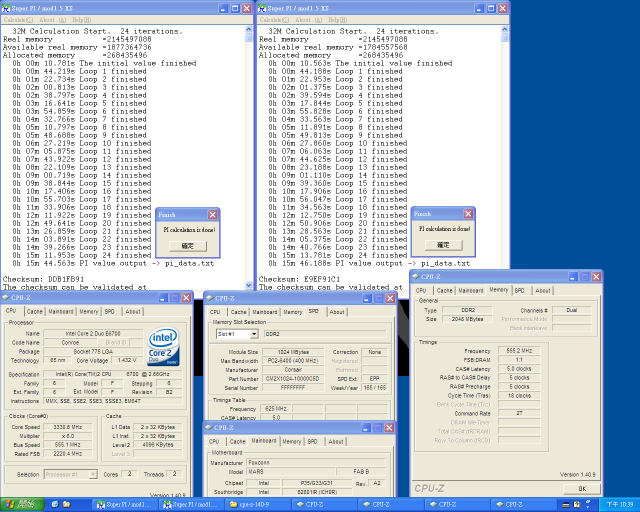640x512 pixels.
Task: Open the Processor #1 selection dropdown
Action: [x=93, y=474]
